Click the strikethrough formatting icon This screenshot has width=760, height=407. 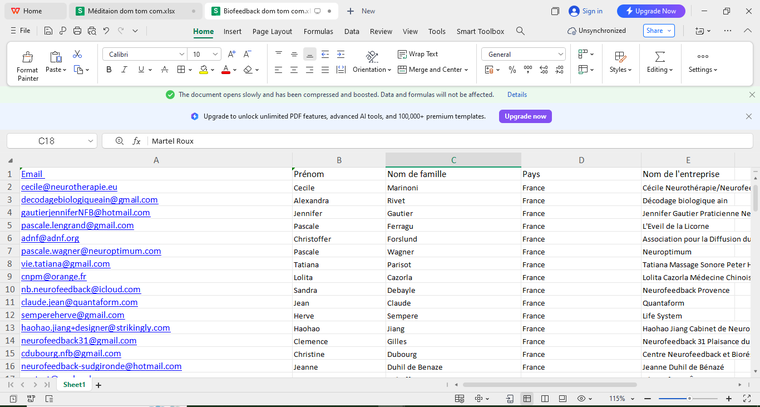tap(165, 70)
